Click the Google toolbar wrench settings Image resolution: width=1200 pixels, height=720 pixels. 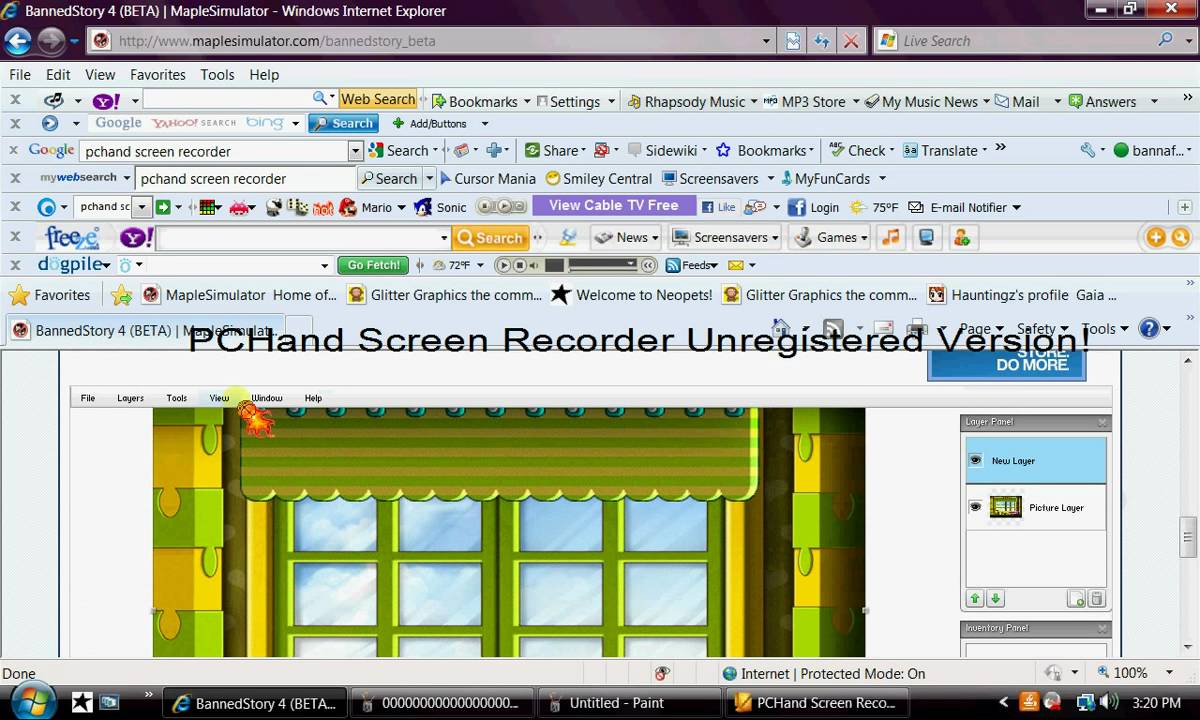[x=1088, y=150]
